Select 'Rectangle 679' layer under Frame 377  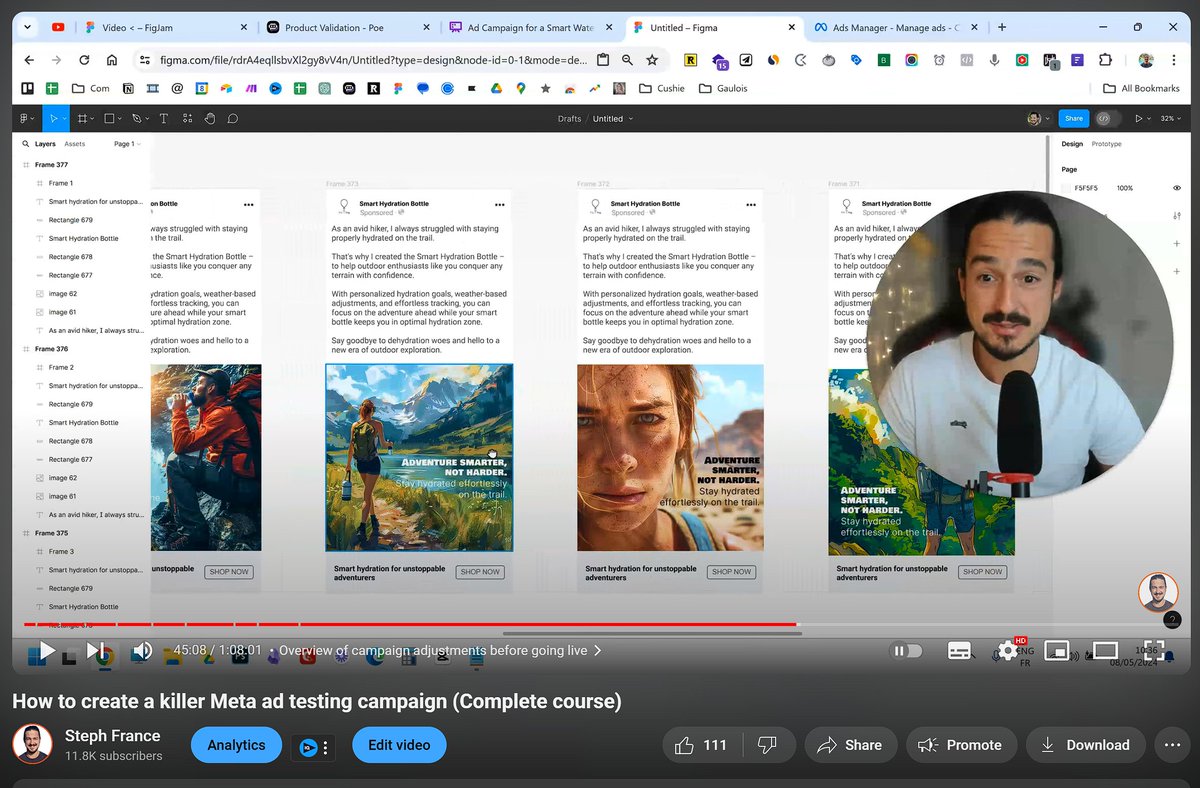(x=71, y=220)
